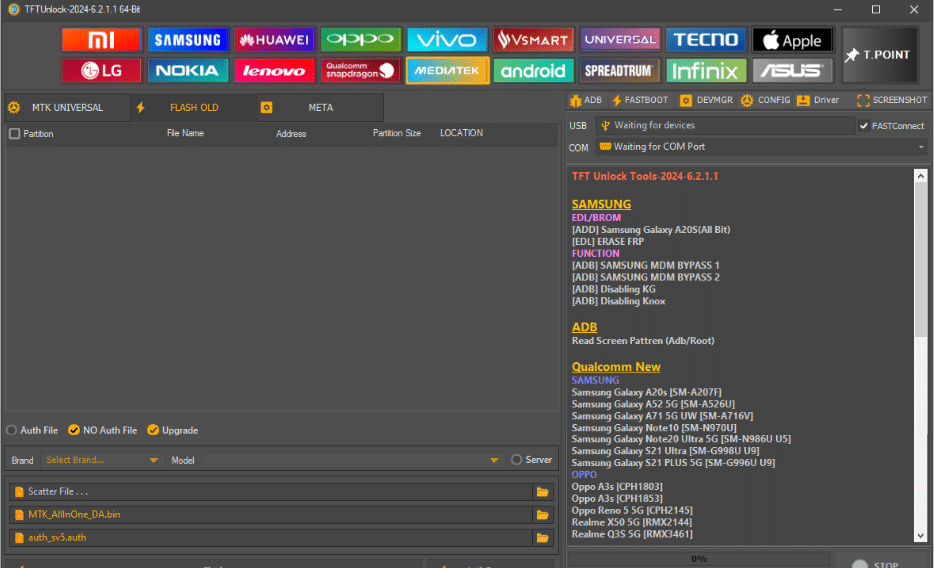This screenshot has width=934, height=568.
Task: Click the SAMSUNG heading link in log
Action: point(601,204)
